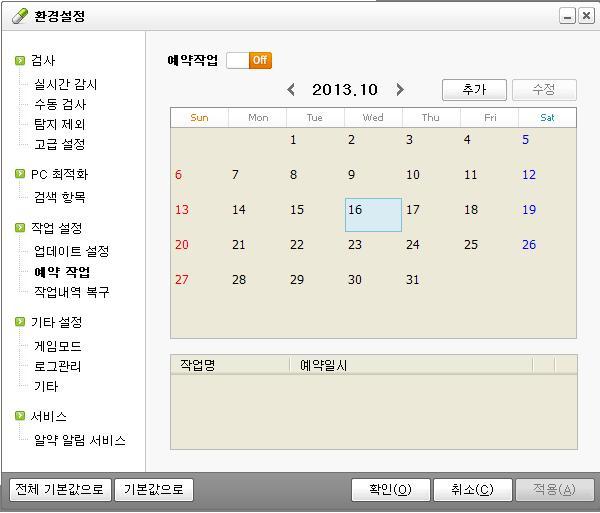Open 작업내역 복구 page
The height and width of the screenshot is (513, 600).
coord(72,292)
